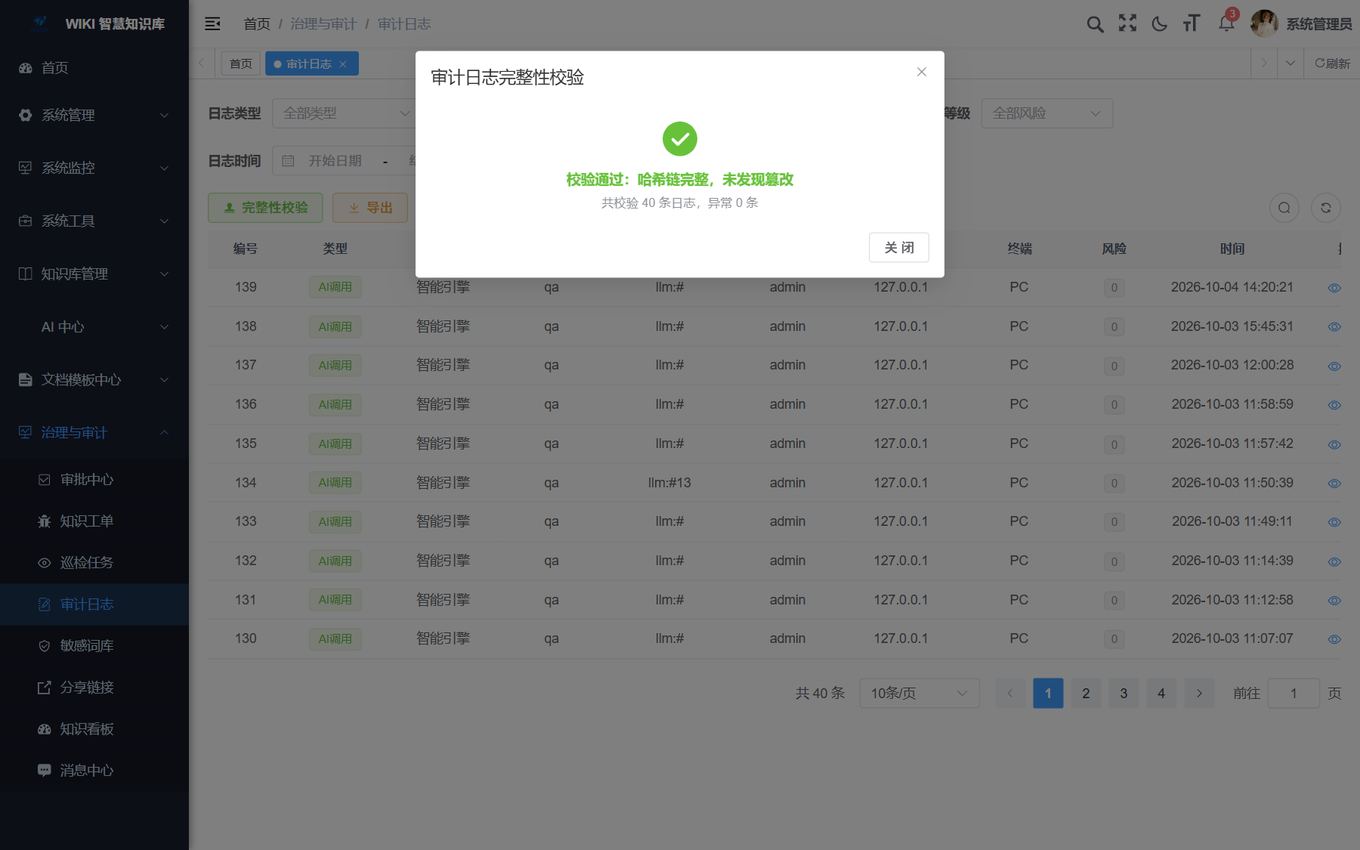Screen dimensions: 1360x850
Task: Open font size settings icon
Action: 1191,24
